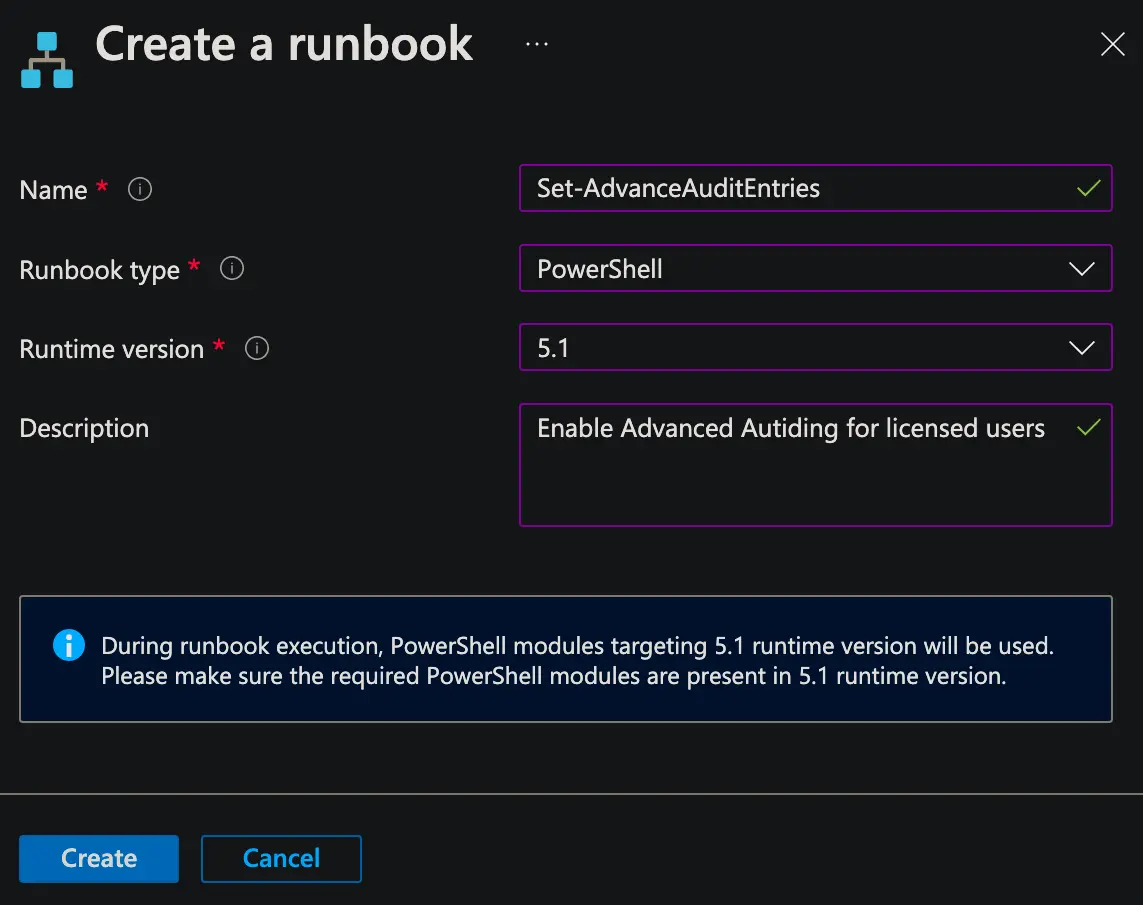Image resolution: width=1143 pixels, height=905 pixels.
Task: Open the ellipsis more options menu
Action: point(537,45)
